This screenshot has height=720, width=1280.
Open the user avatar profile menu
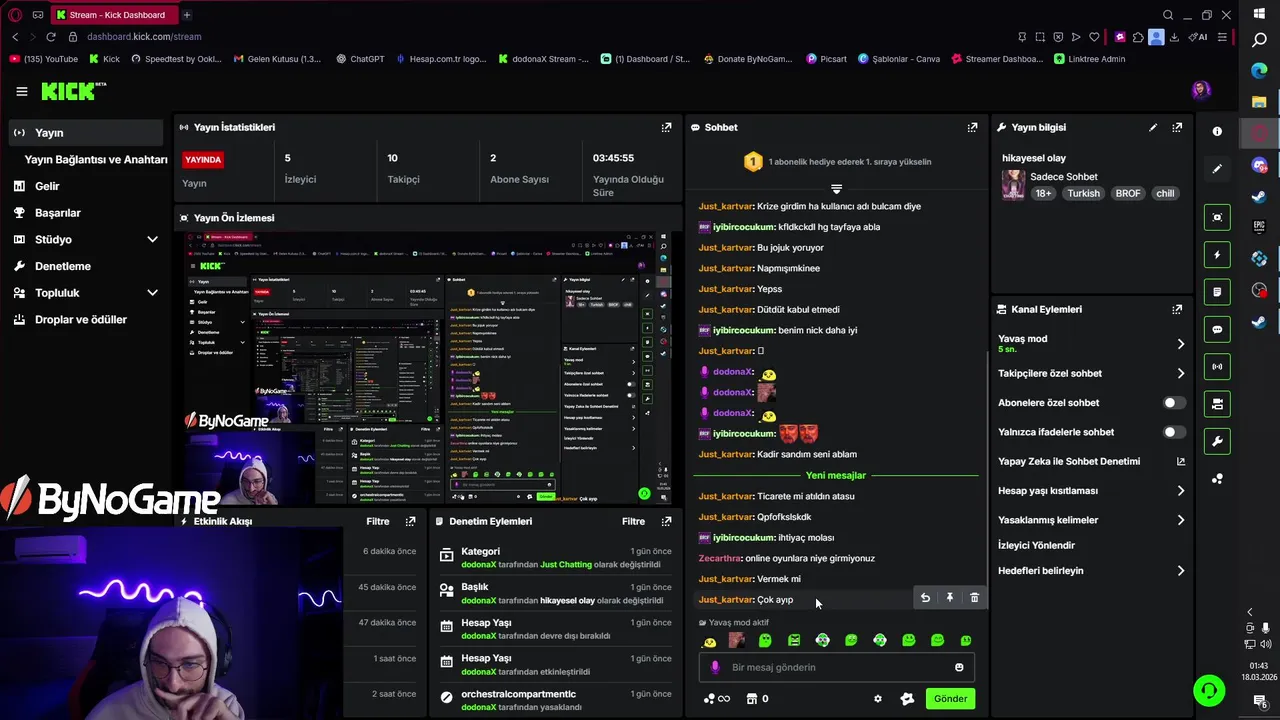tap(1201, 90)
